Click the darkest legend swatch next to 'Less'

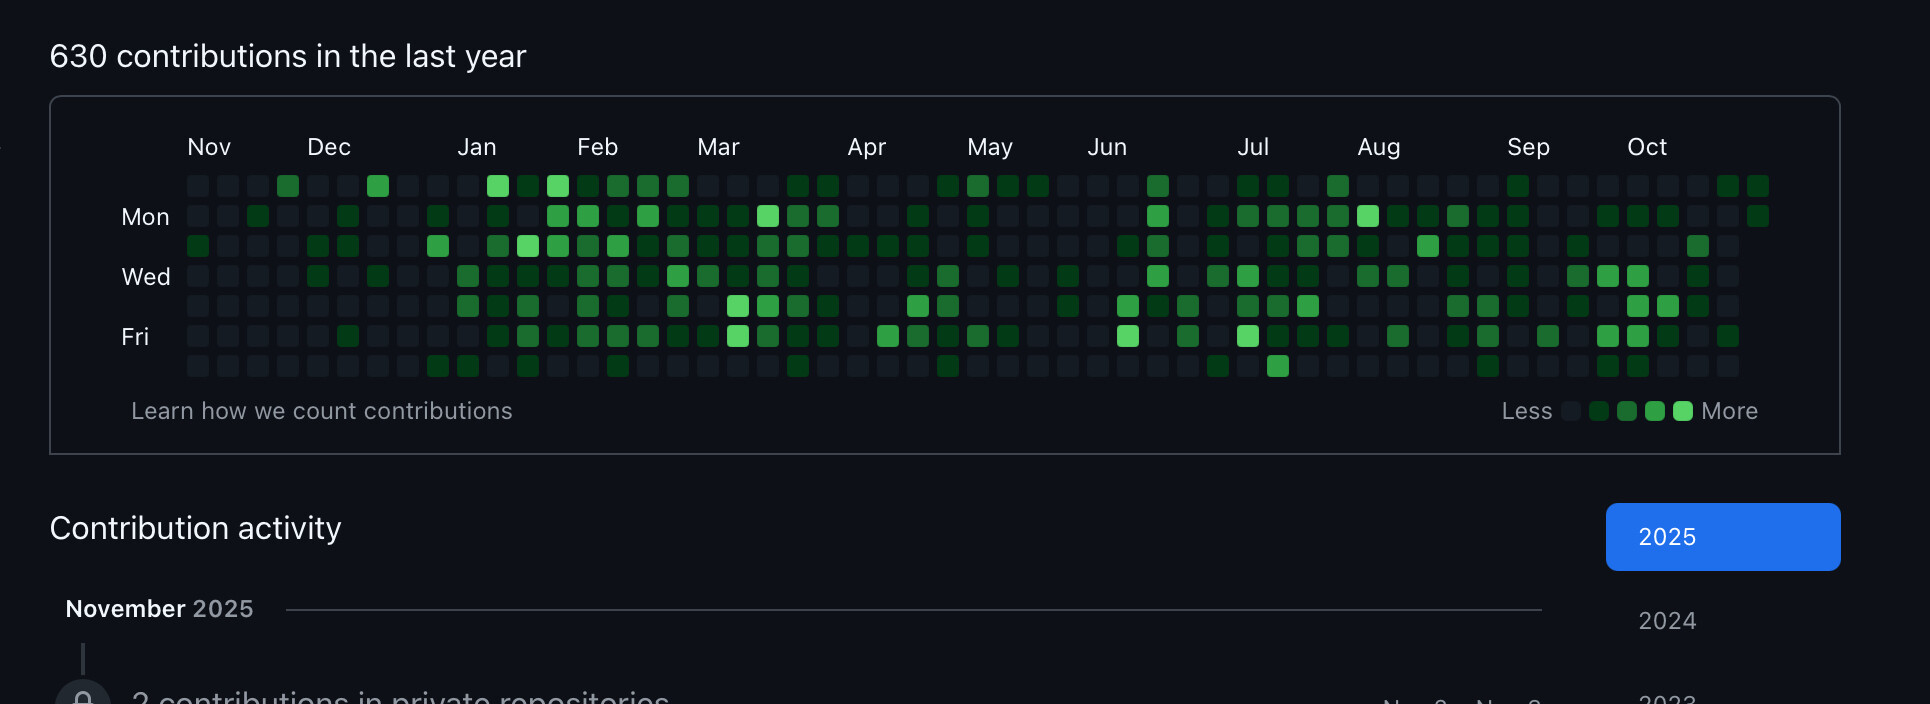pyautogui.click(x=1571, y=411)
